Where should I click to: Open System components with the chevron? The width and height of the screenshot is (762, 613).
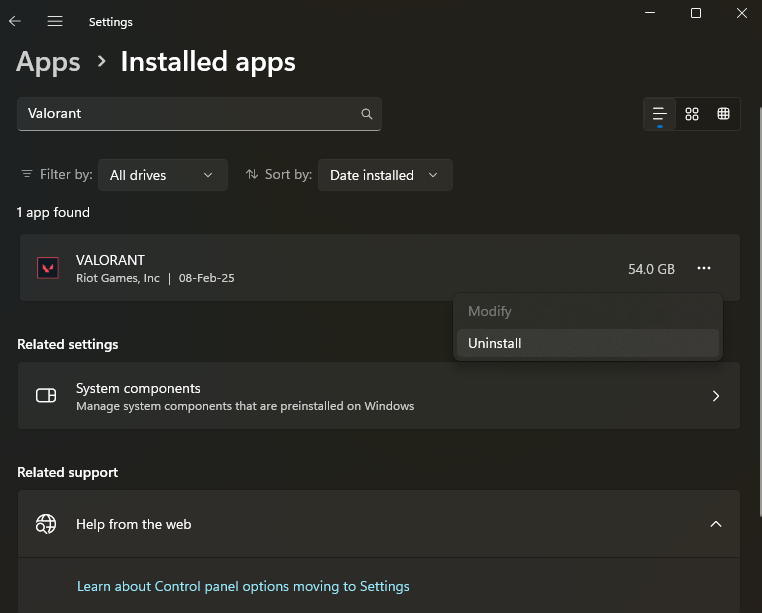[x=715, y=396]
